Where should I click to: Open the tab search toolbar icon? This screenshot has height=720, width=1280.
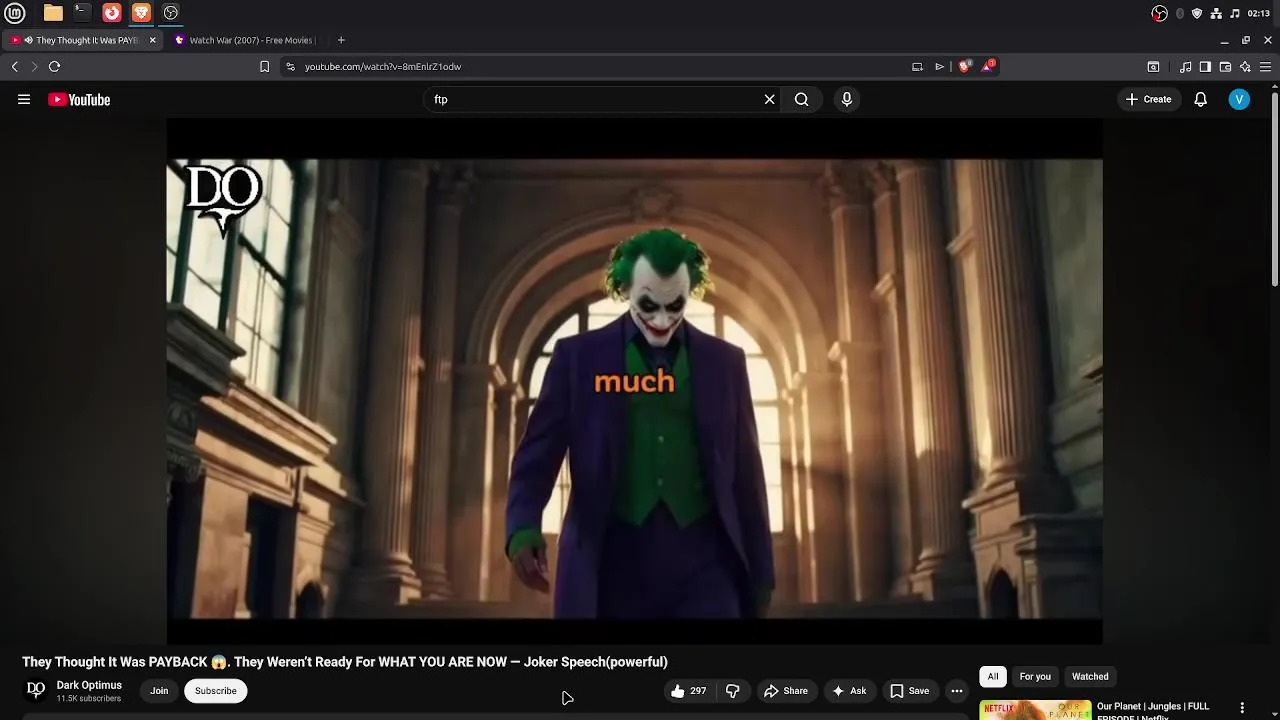point(1153,67)
